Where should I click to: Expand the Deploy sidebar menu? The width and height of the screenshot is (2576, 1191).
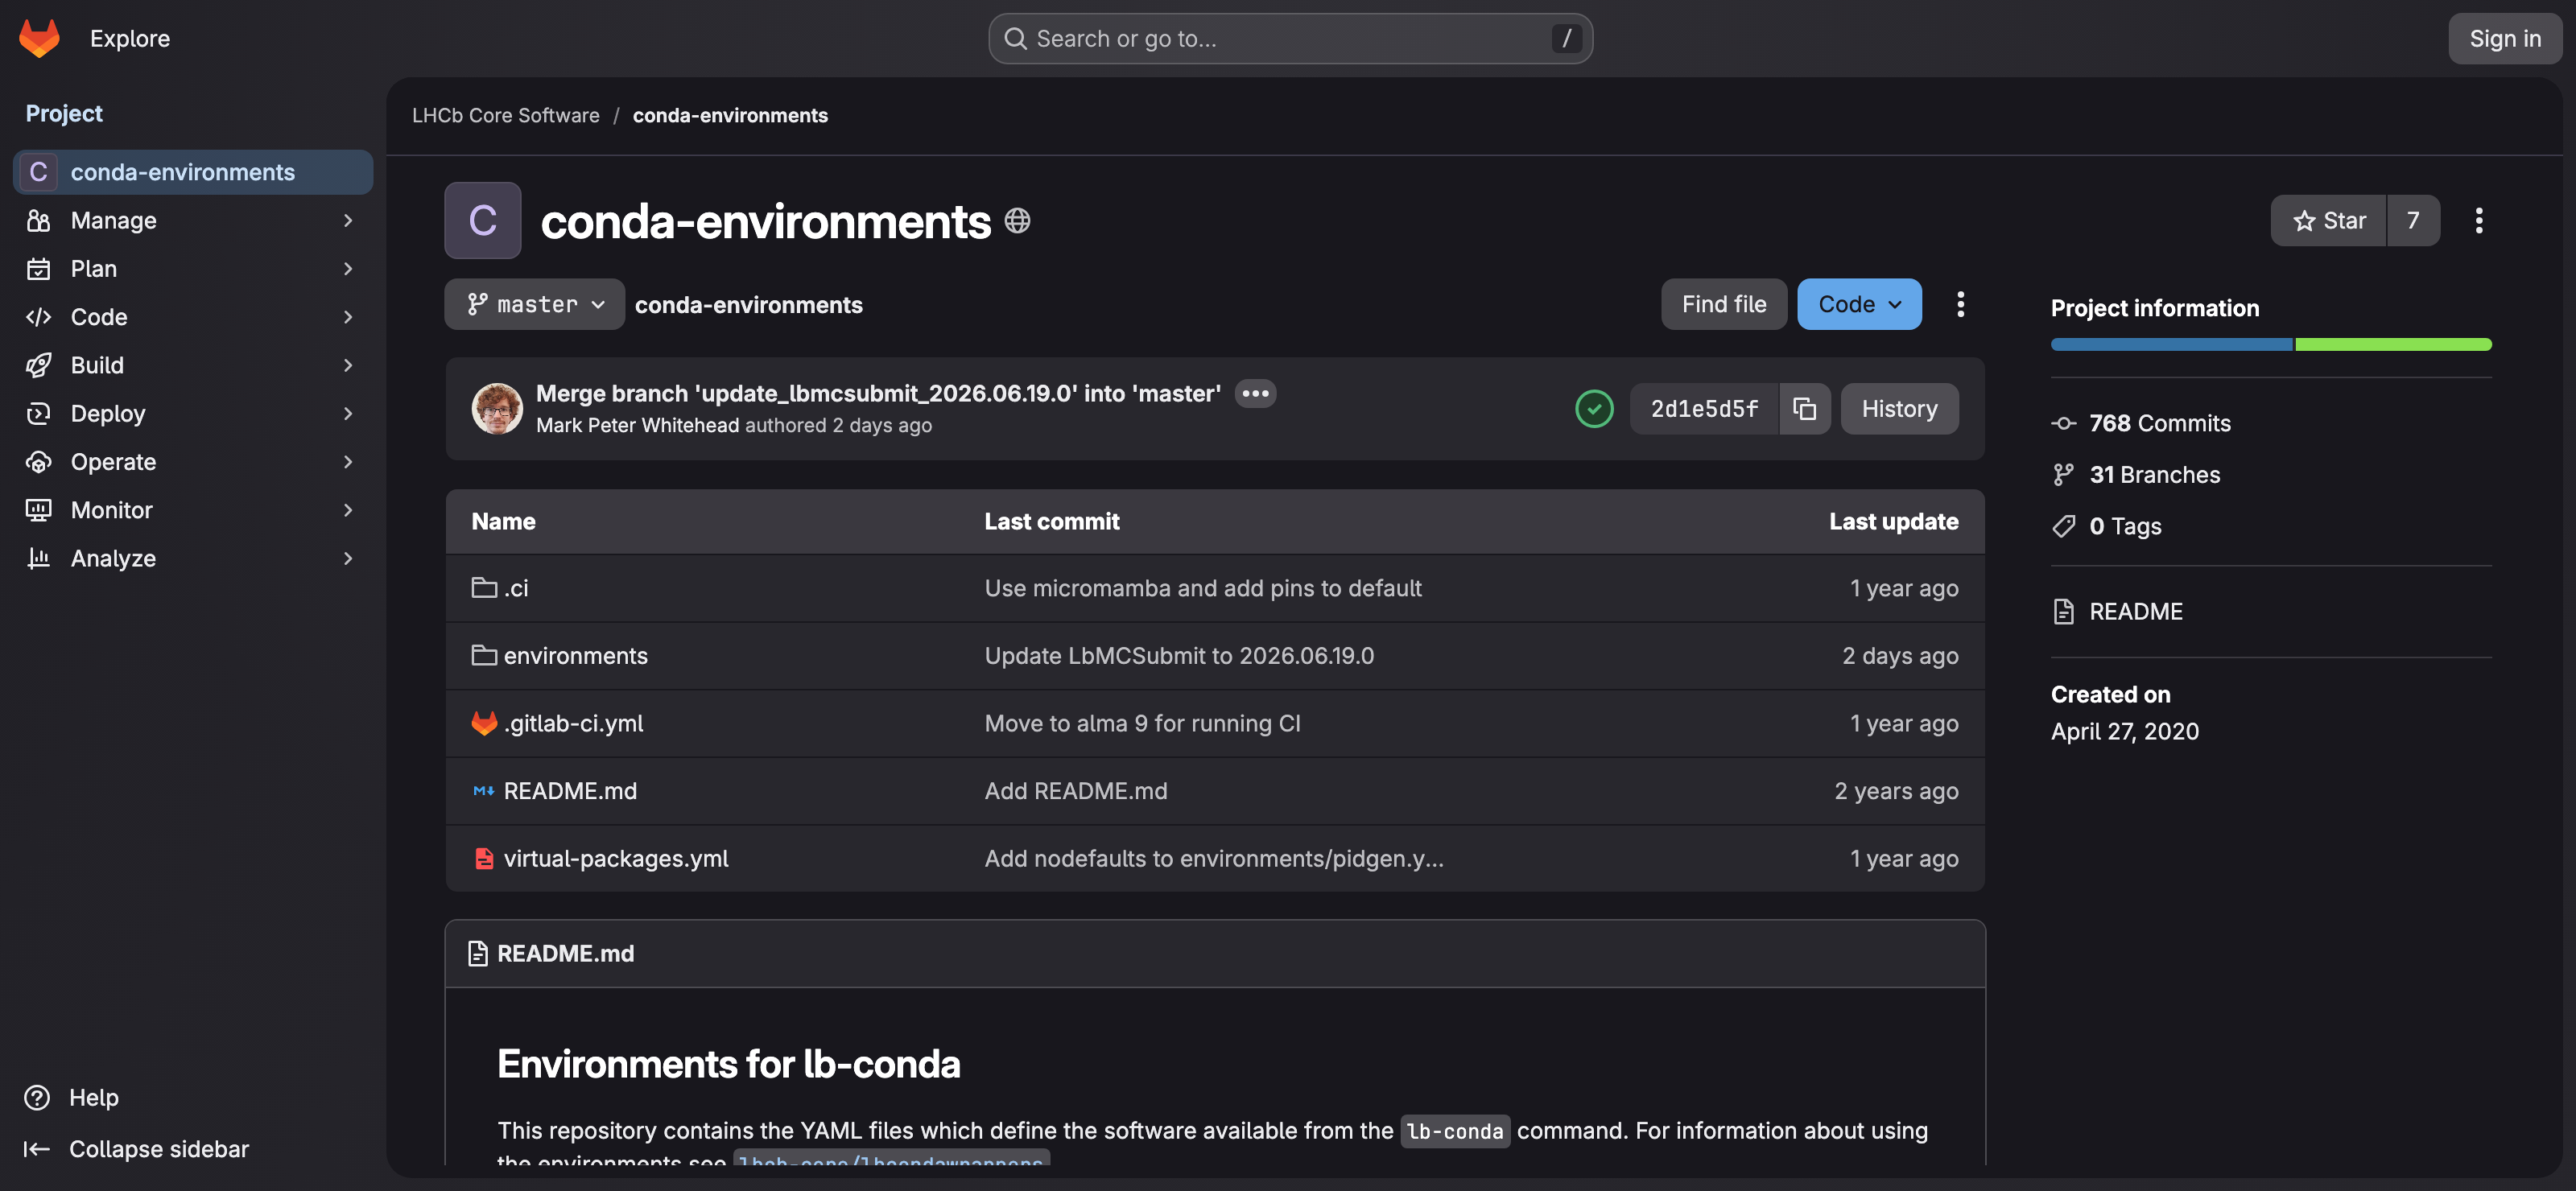193,413
